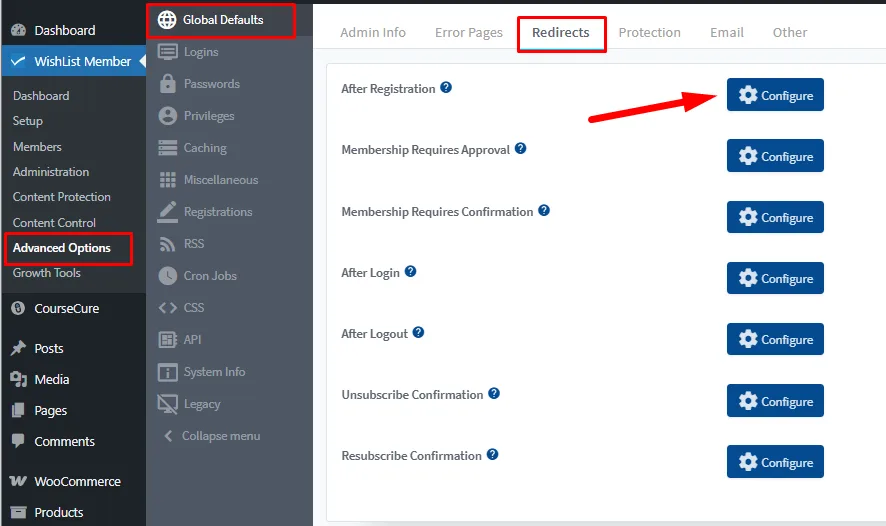886x526 pixels.
Task: Click the Comments bubble icon
Action: pos(18,441)
